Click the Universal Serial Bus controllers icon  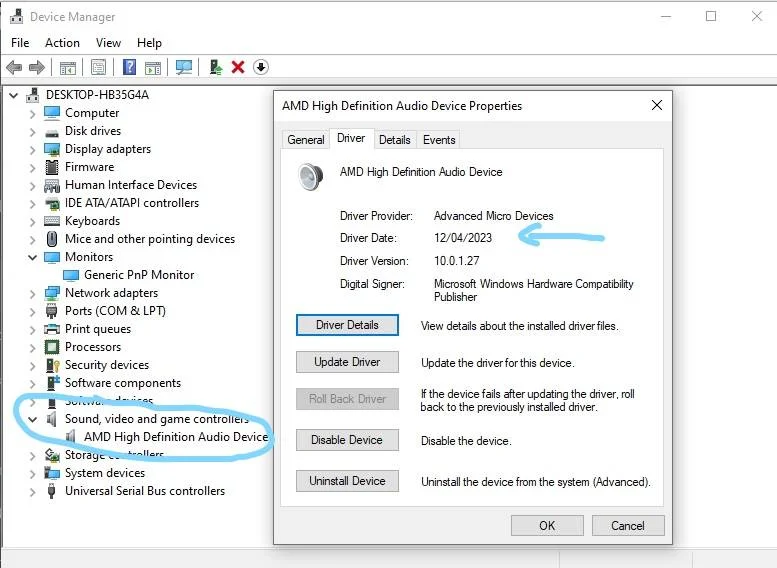tap(51, 491)
